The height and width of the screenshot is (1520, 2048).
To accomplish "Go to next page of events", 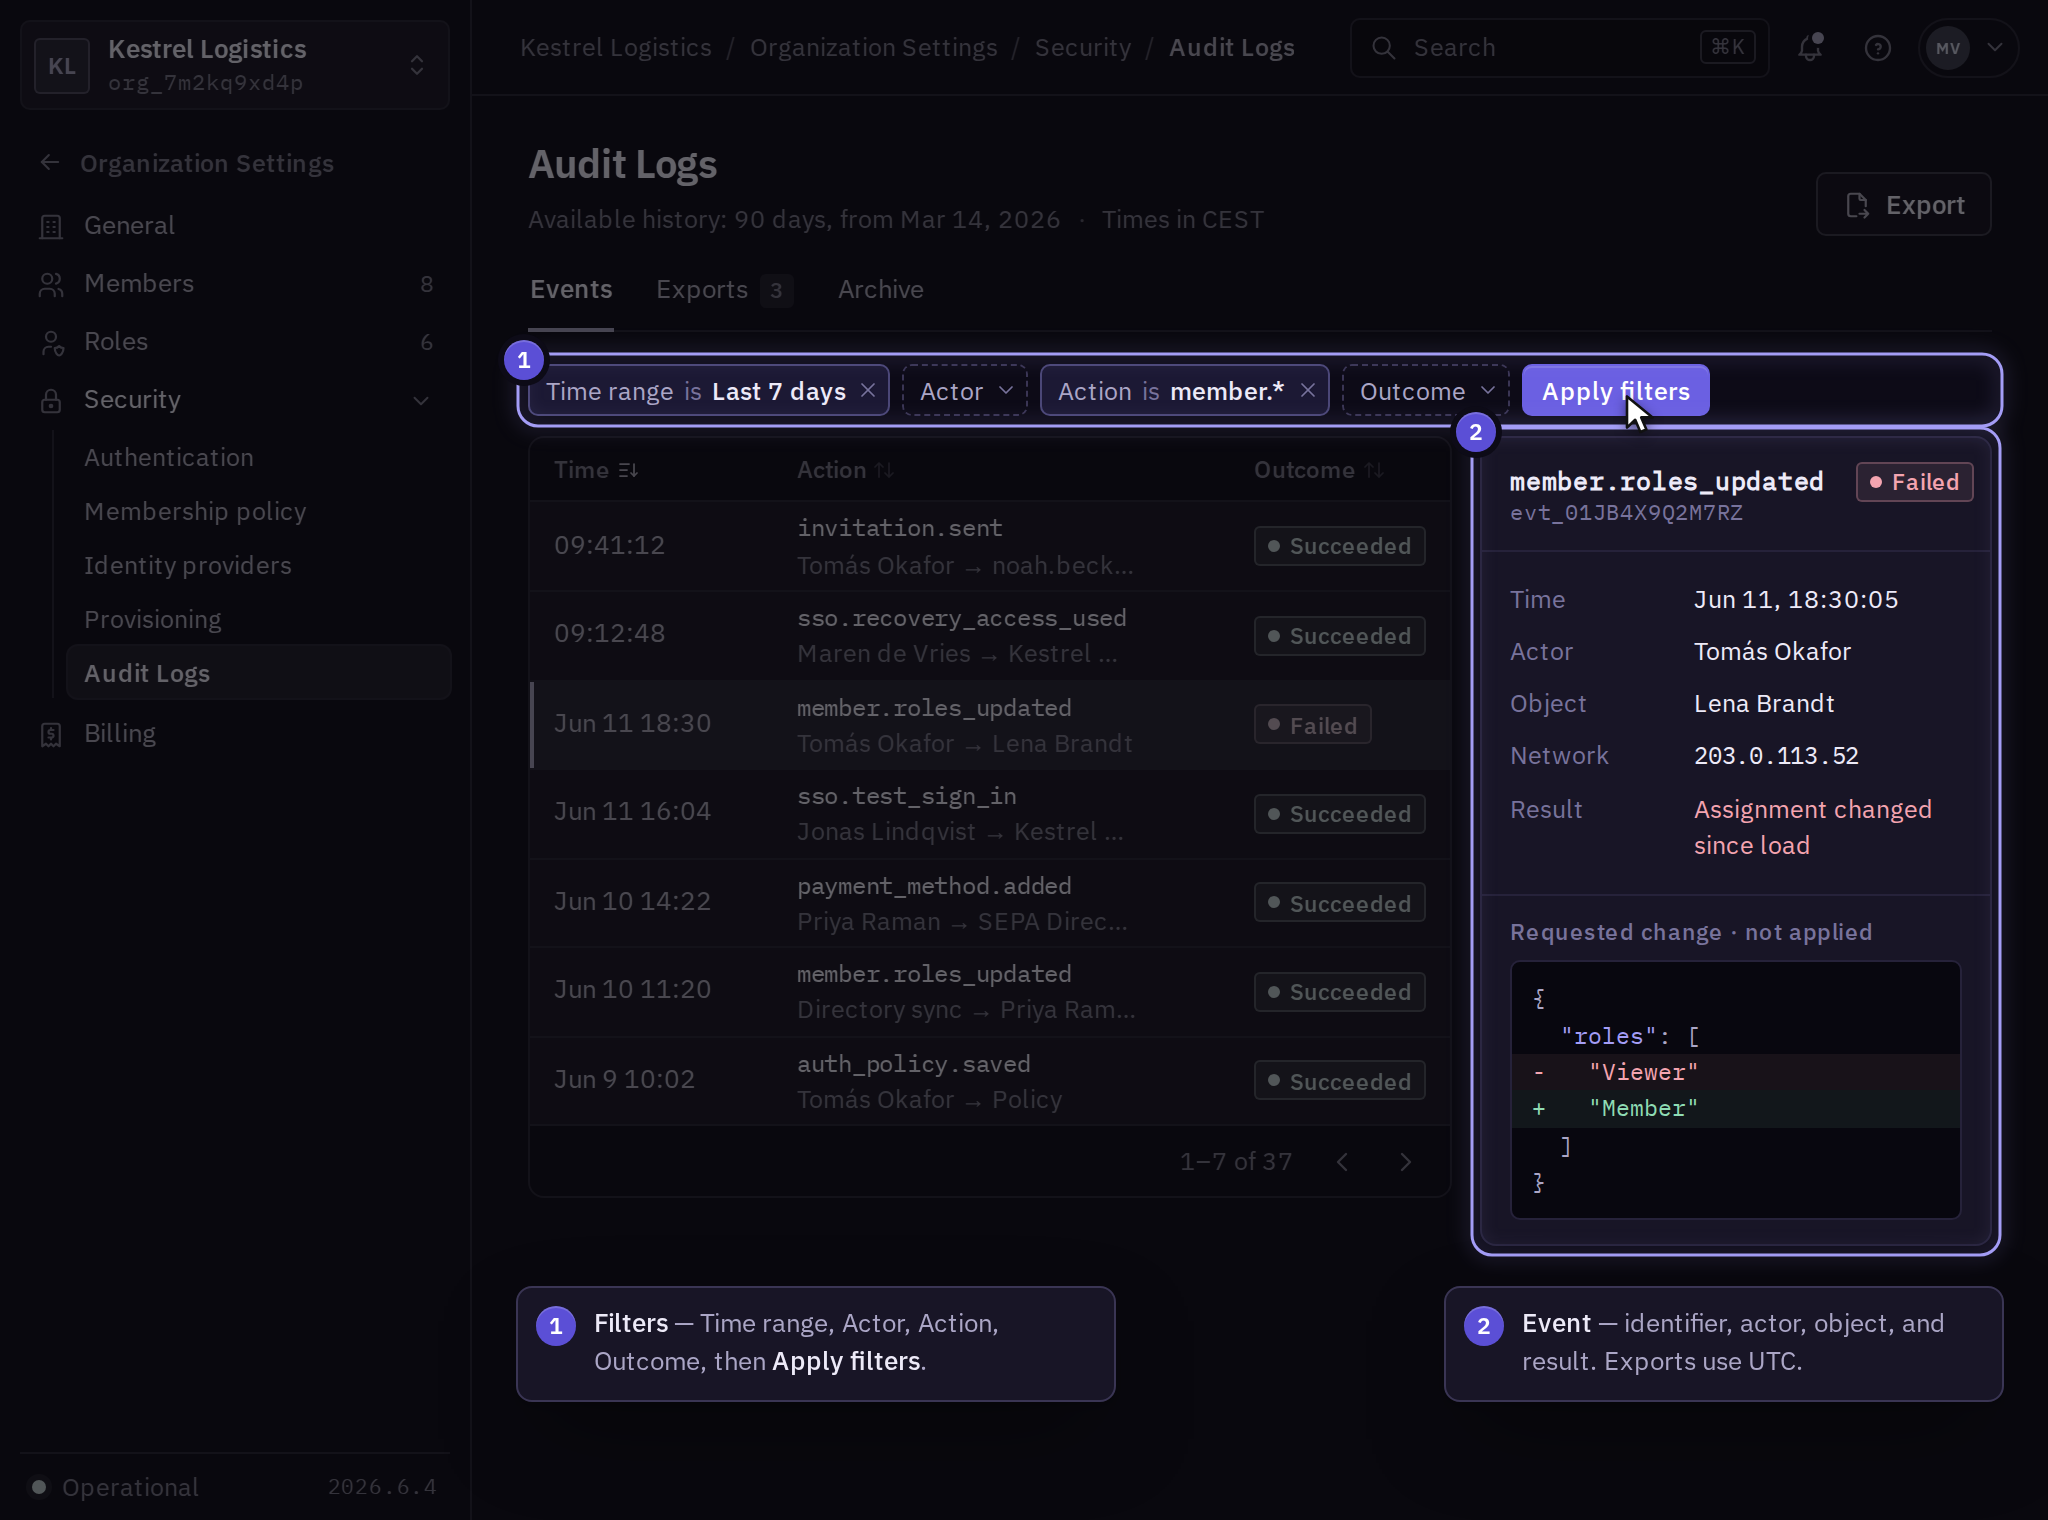I will pos(1405,1161).
